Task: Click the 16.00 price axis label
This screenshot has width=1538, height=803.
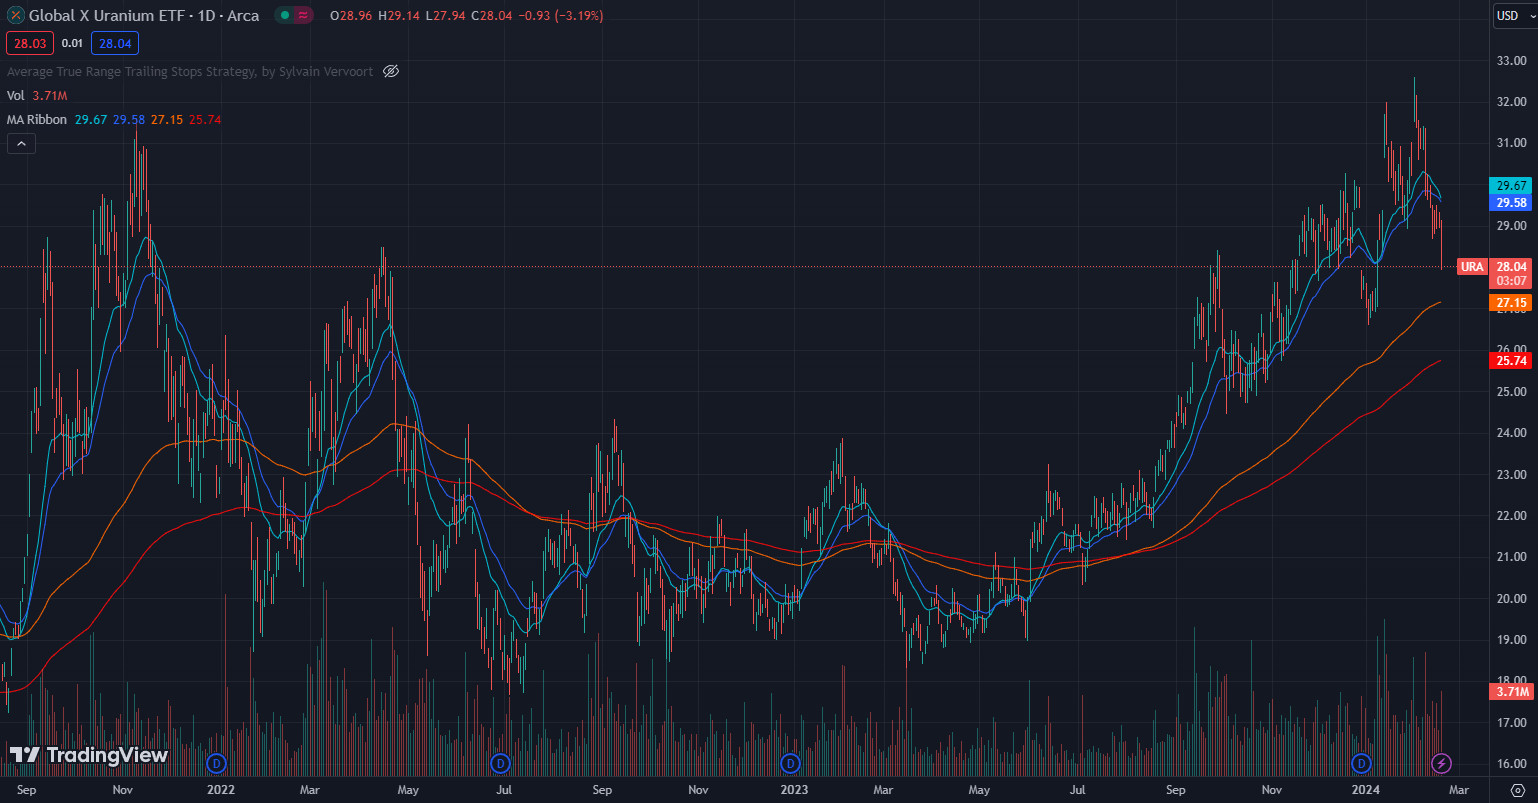Action: [x=1511, y=764]
